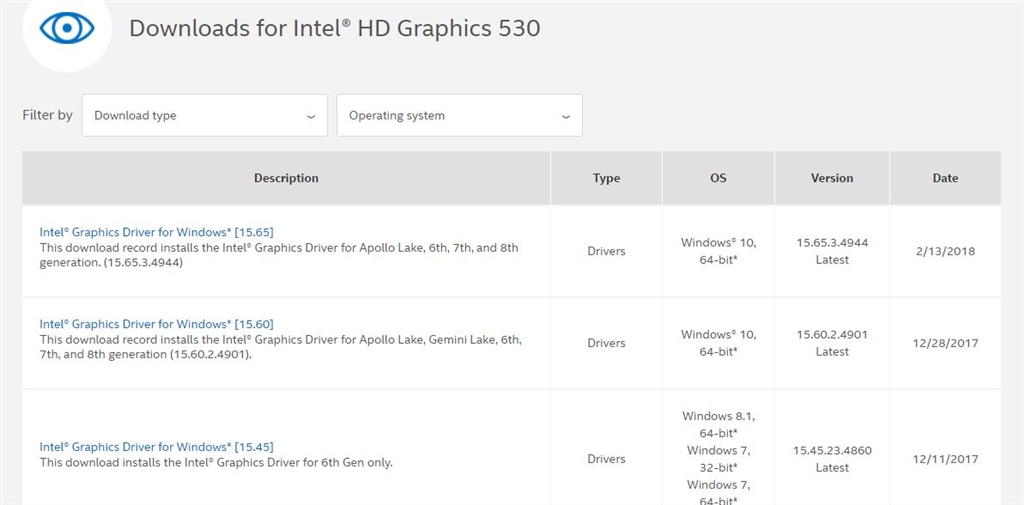Select version 15.65.3.4944 Latest cell
The width and height of the screenshot is (1024, 505).
[x=832, y=251]
